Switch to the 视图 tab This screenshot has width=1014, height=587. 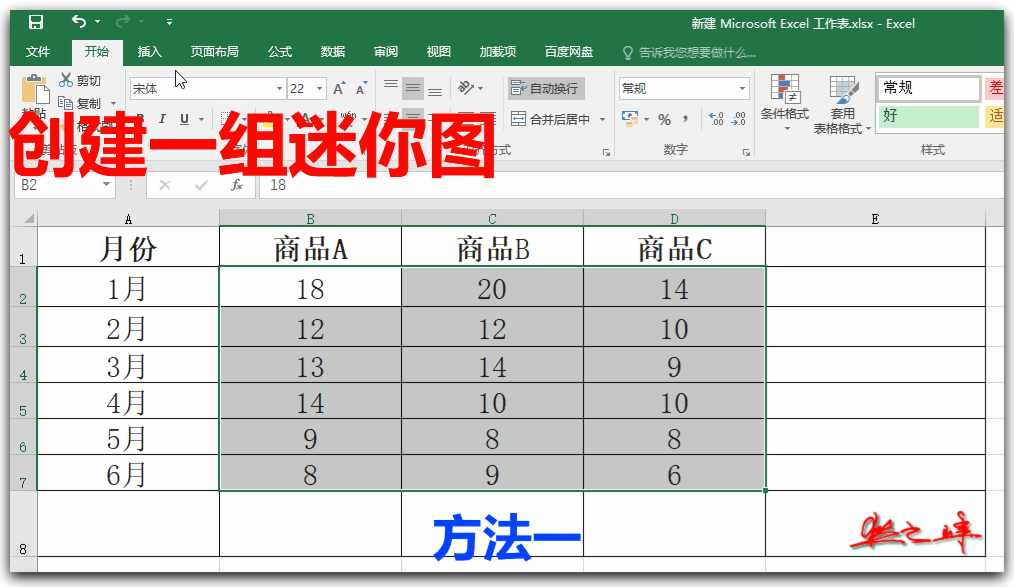[x=438, y=52]
